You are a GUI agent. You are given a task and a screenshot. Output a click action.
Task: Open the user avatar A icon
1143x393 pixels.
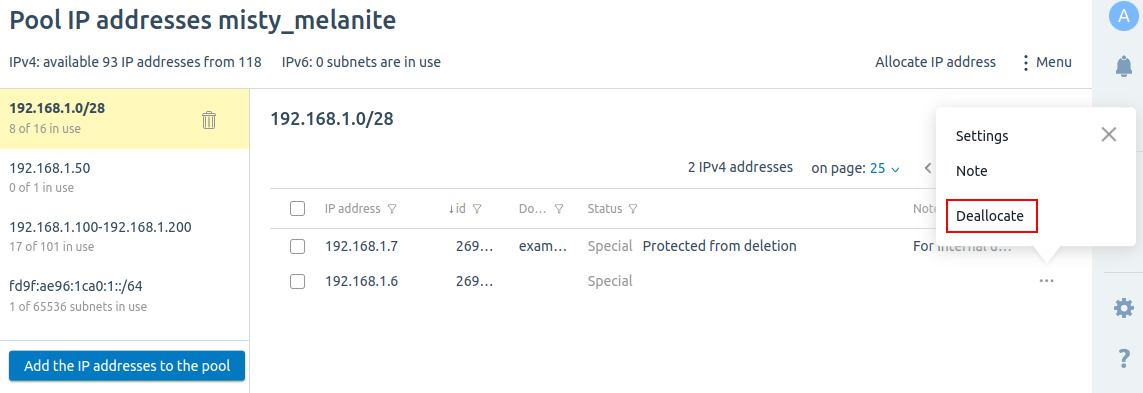[1123, 16]
